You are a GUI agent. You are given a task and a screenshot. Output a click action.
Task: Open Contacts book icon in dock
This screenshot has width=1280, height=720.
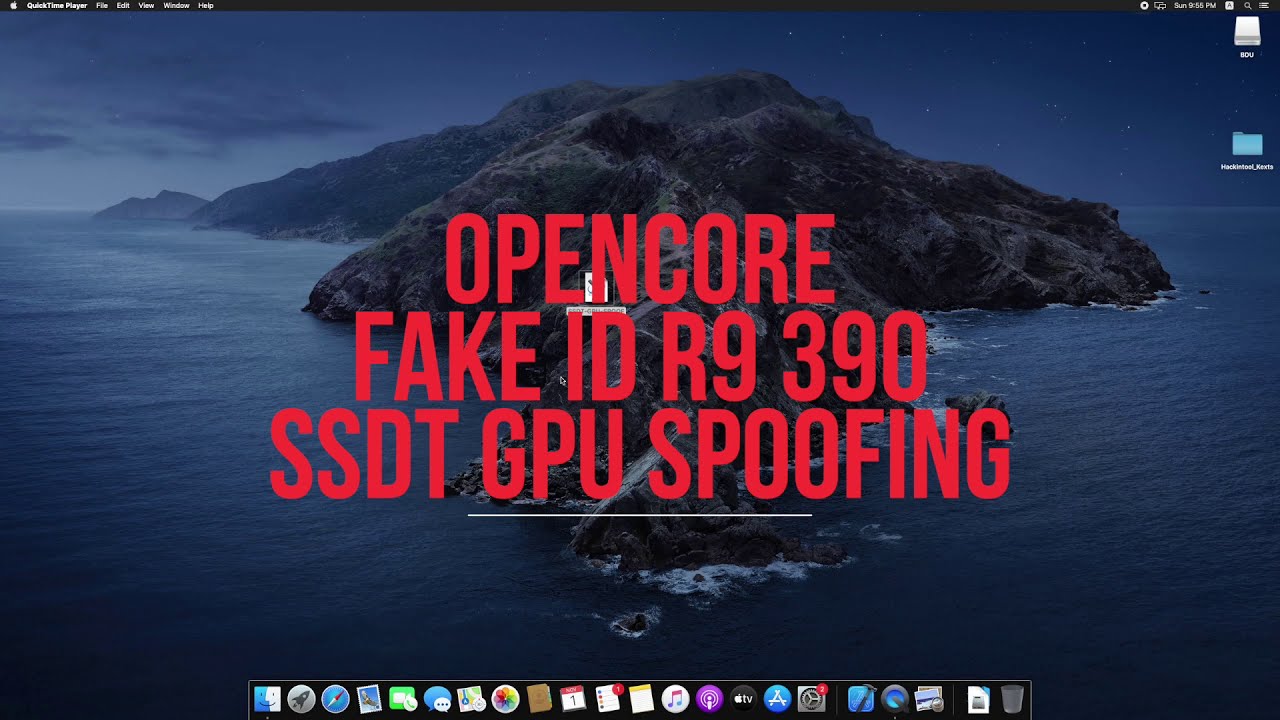[539, 699]
